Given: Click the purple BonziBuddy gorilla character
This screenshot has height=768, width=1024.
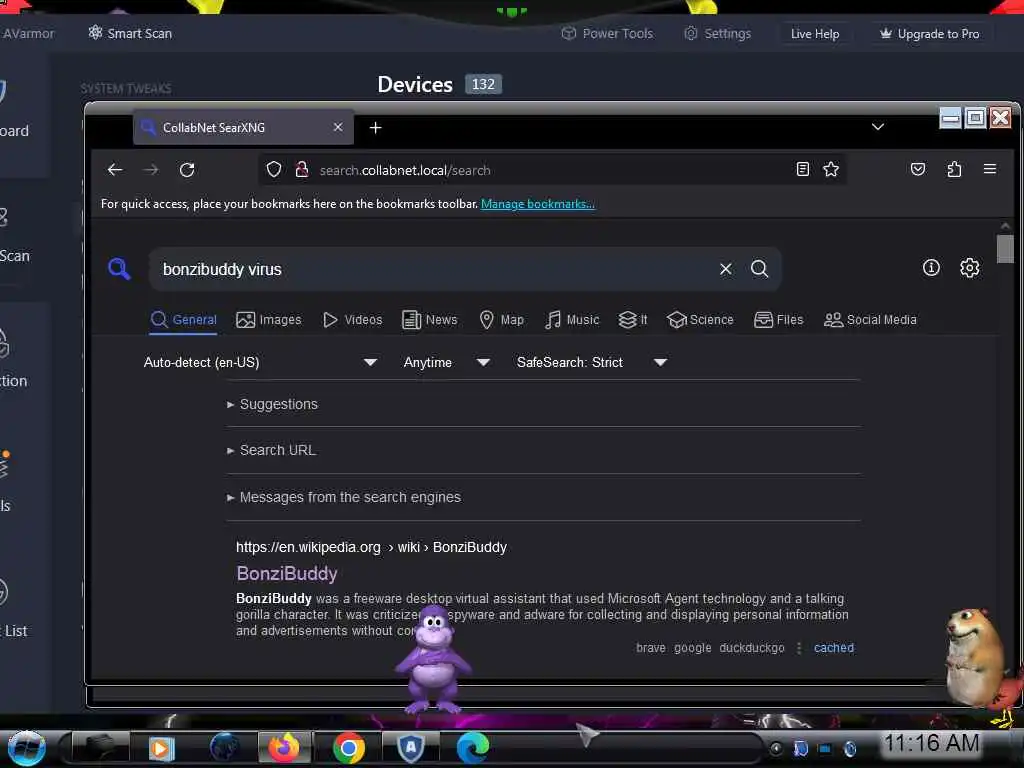Looking at the screenshot, I should (x=432, y=660).
